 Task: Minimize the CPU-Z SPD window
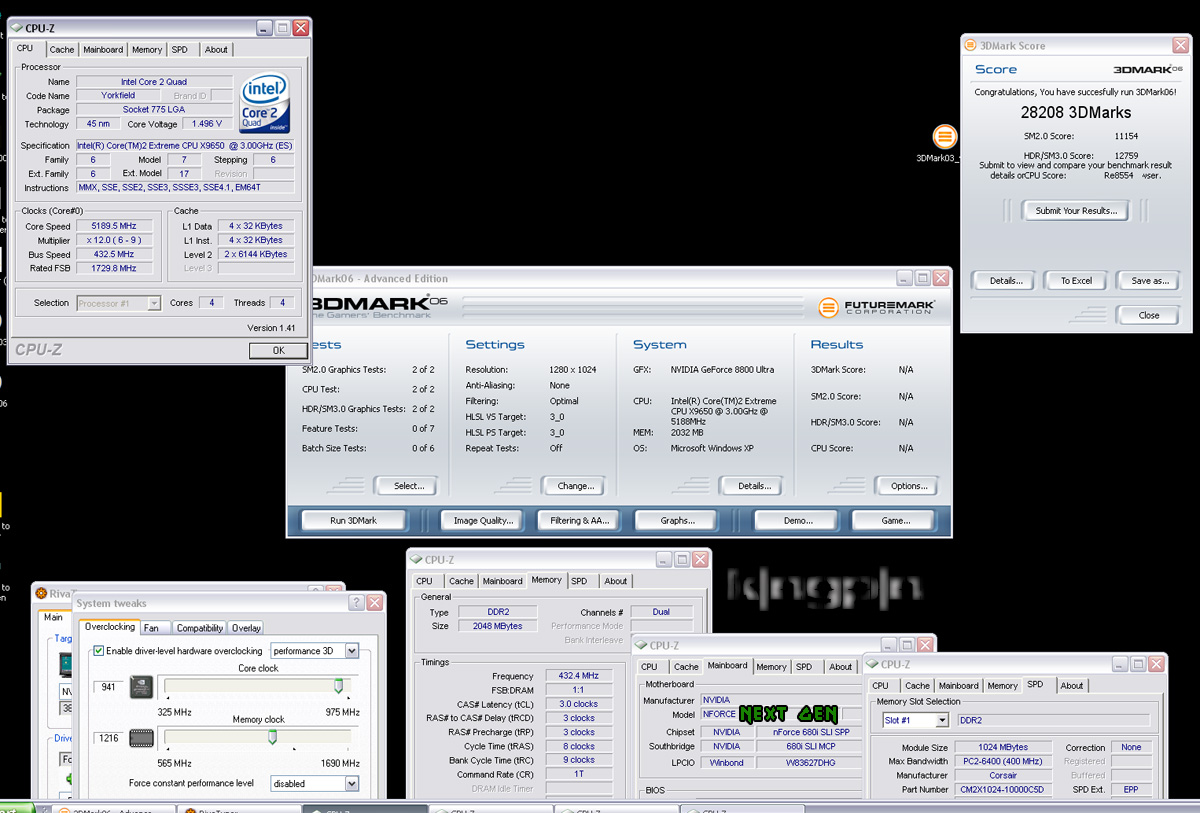tap(1121, 664)
